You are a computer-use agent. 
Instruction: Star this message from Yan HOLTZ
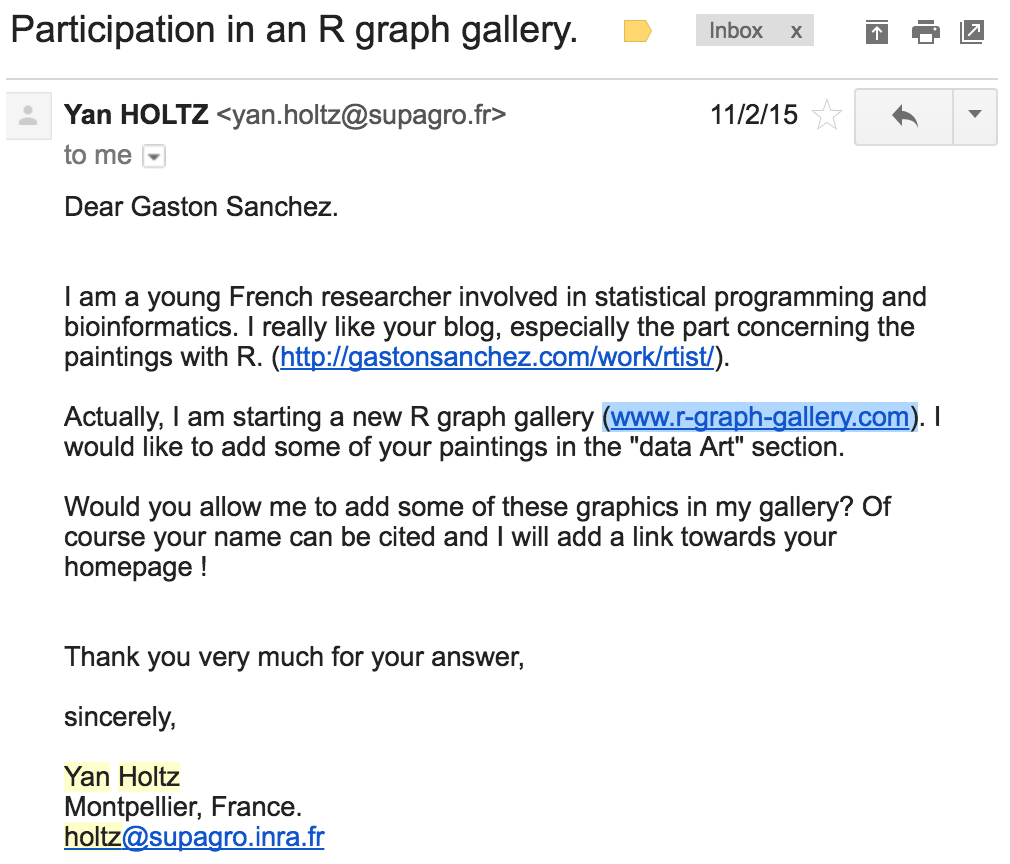coord(826,115)
